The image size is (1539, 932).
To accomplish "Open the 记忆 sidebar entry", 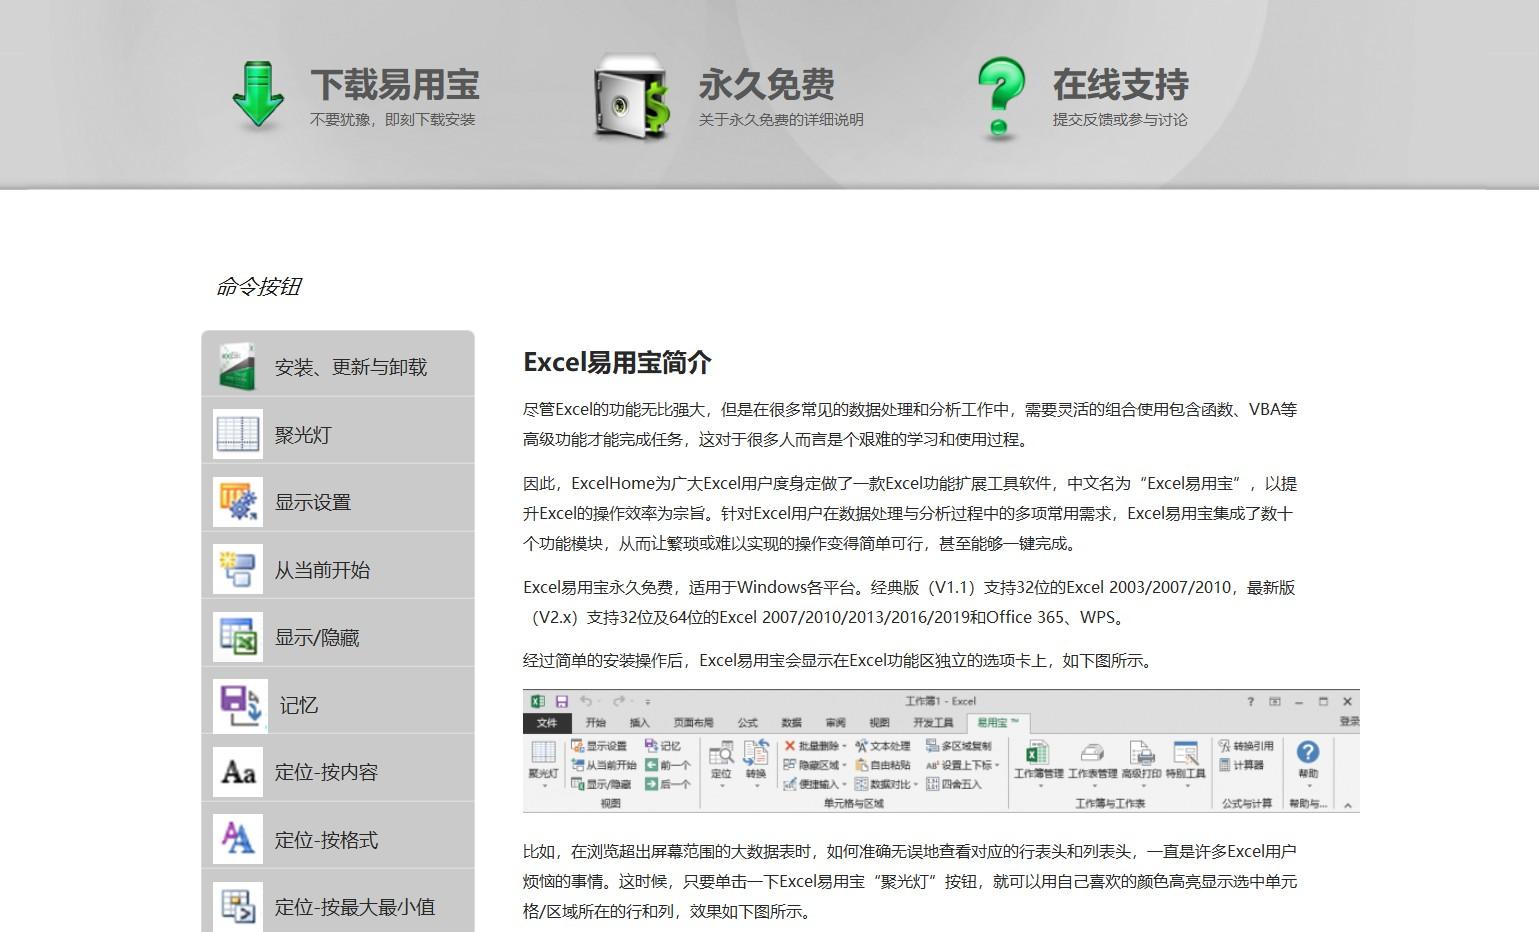I will pyautogui.click(x=236, y=703).
